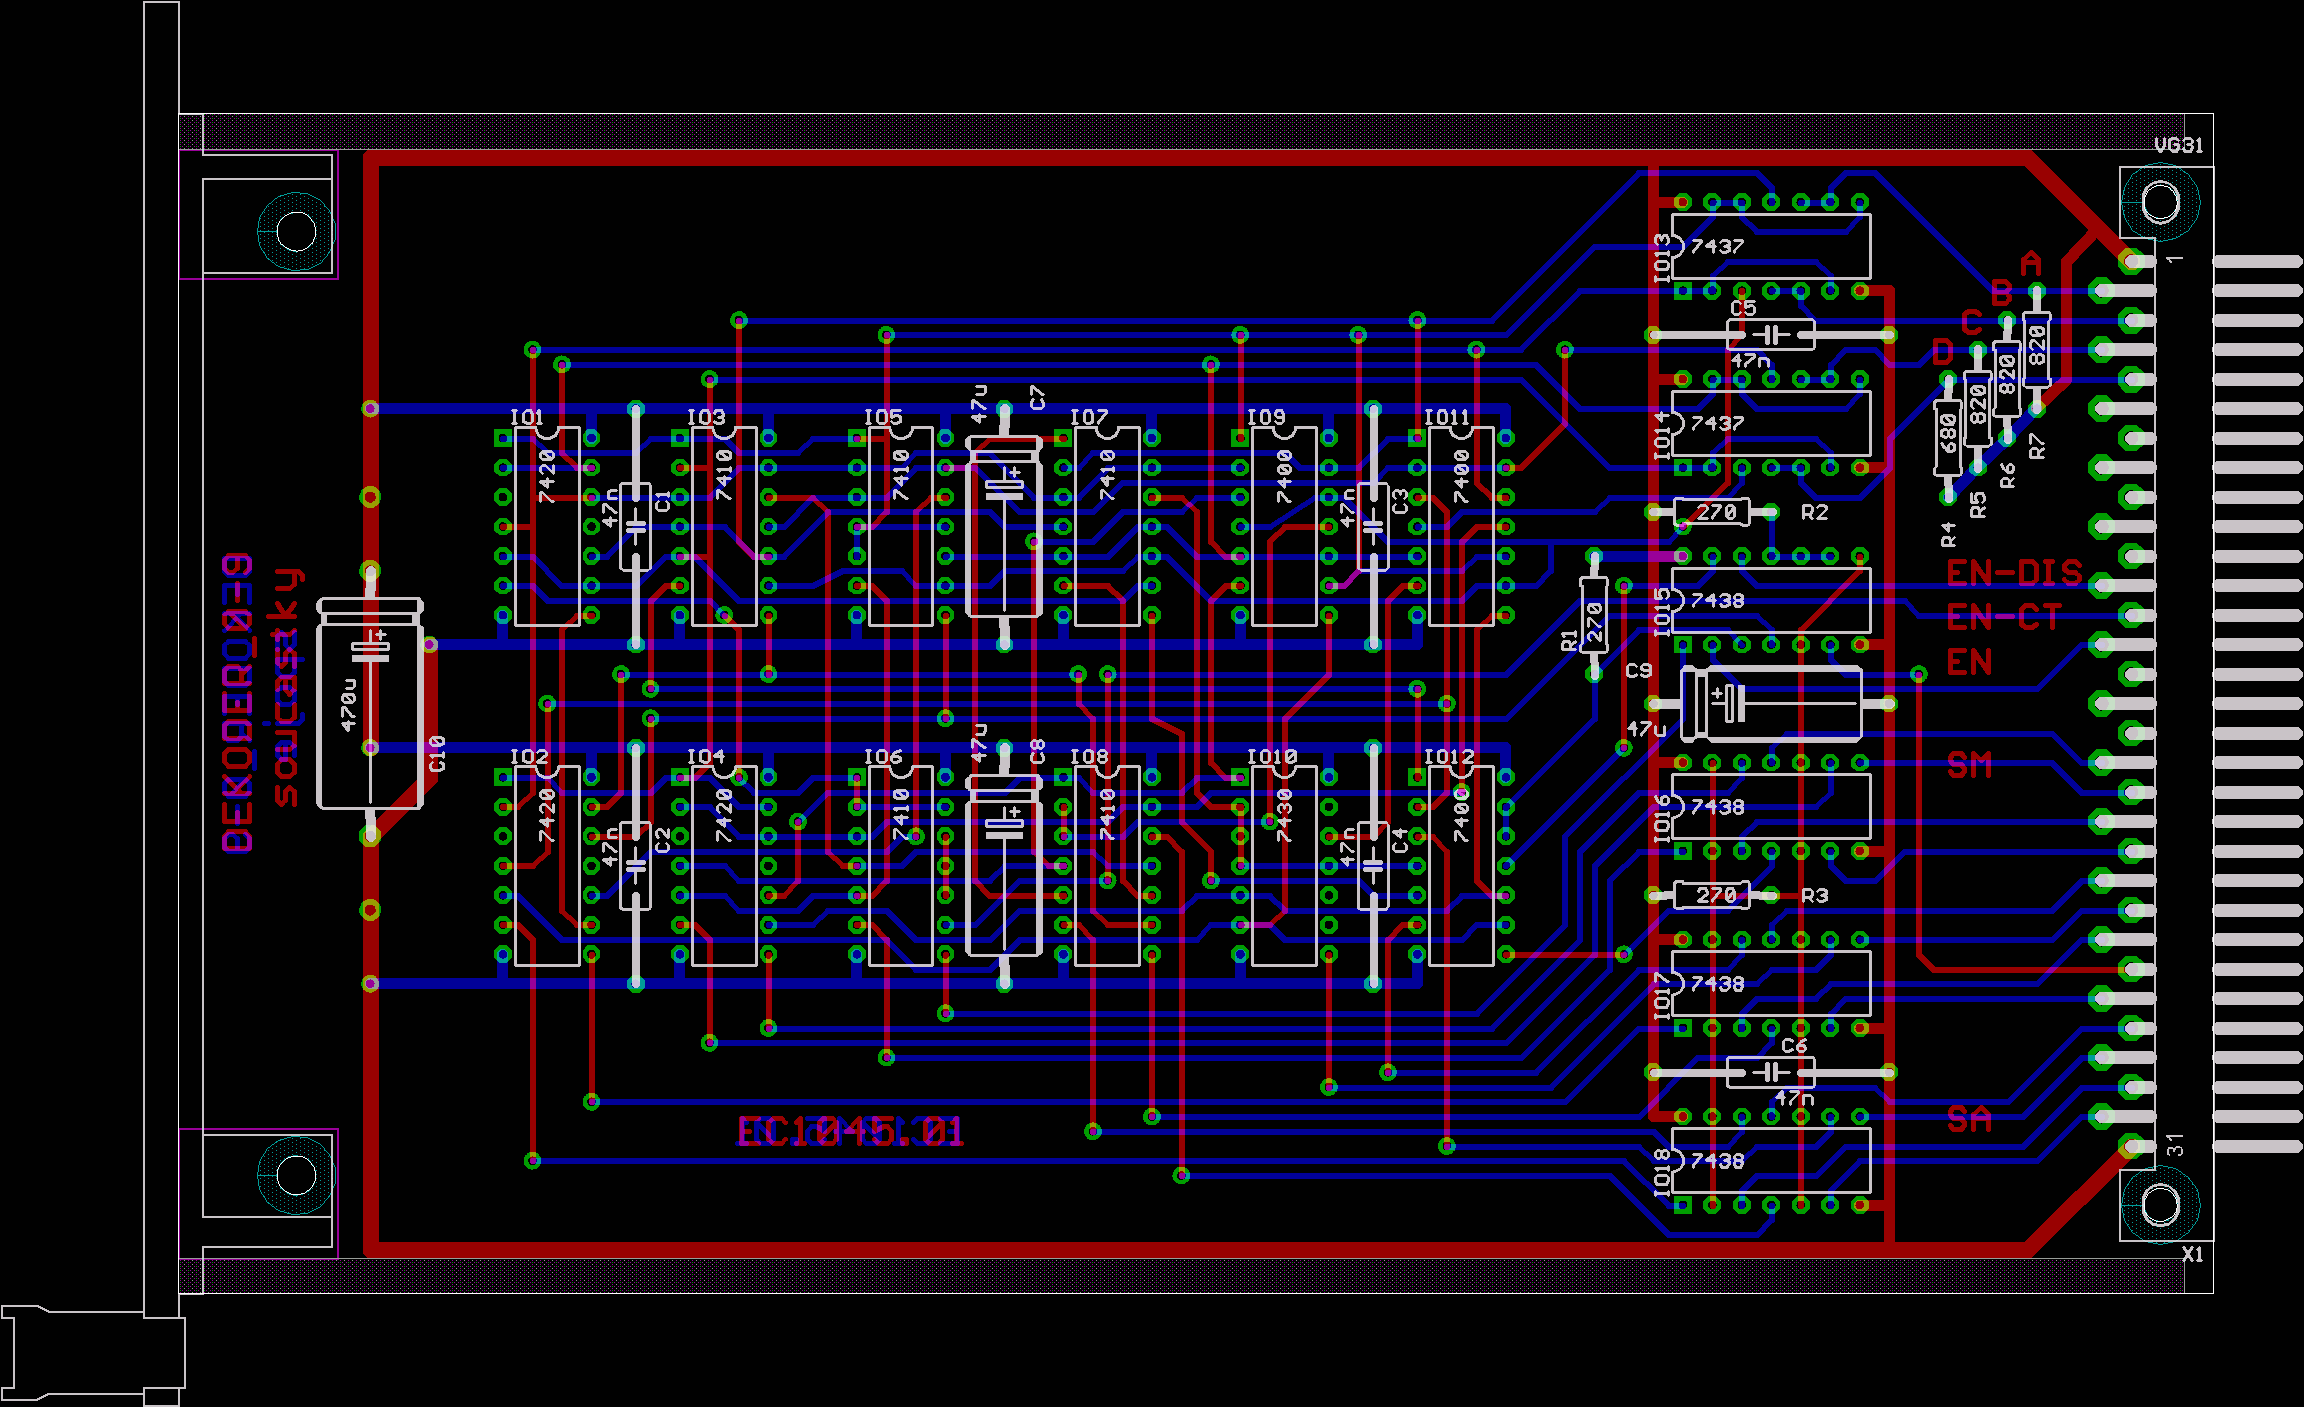This screenshot has width=2304, height=1407.
Task: Select the C6 47n capacitor symbol
Action: [1770, 1073]
